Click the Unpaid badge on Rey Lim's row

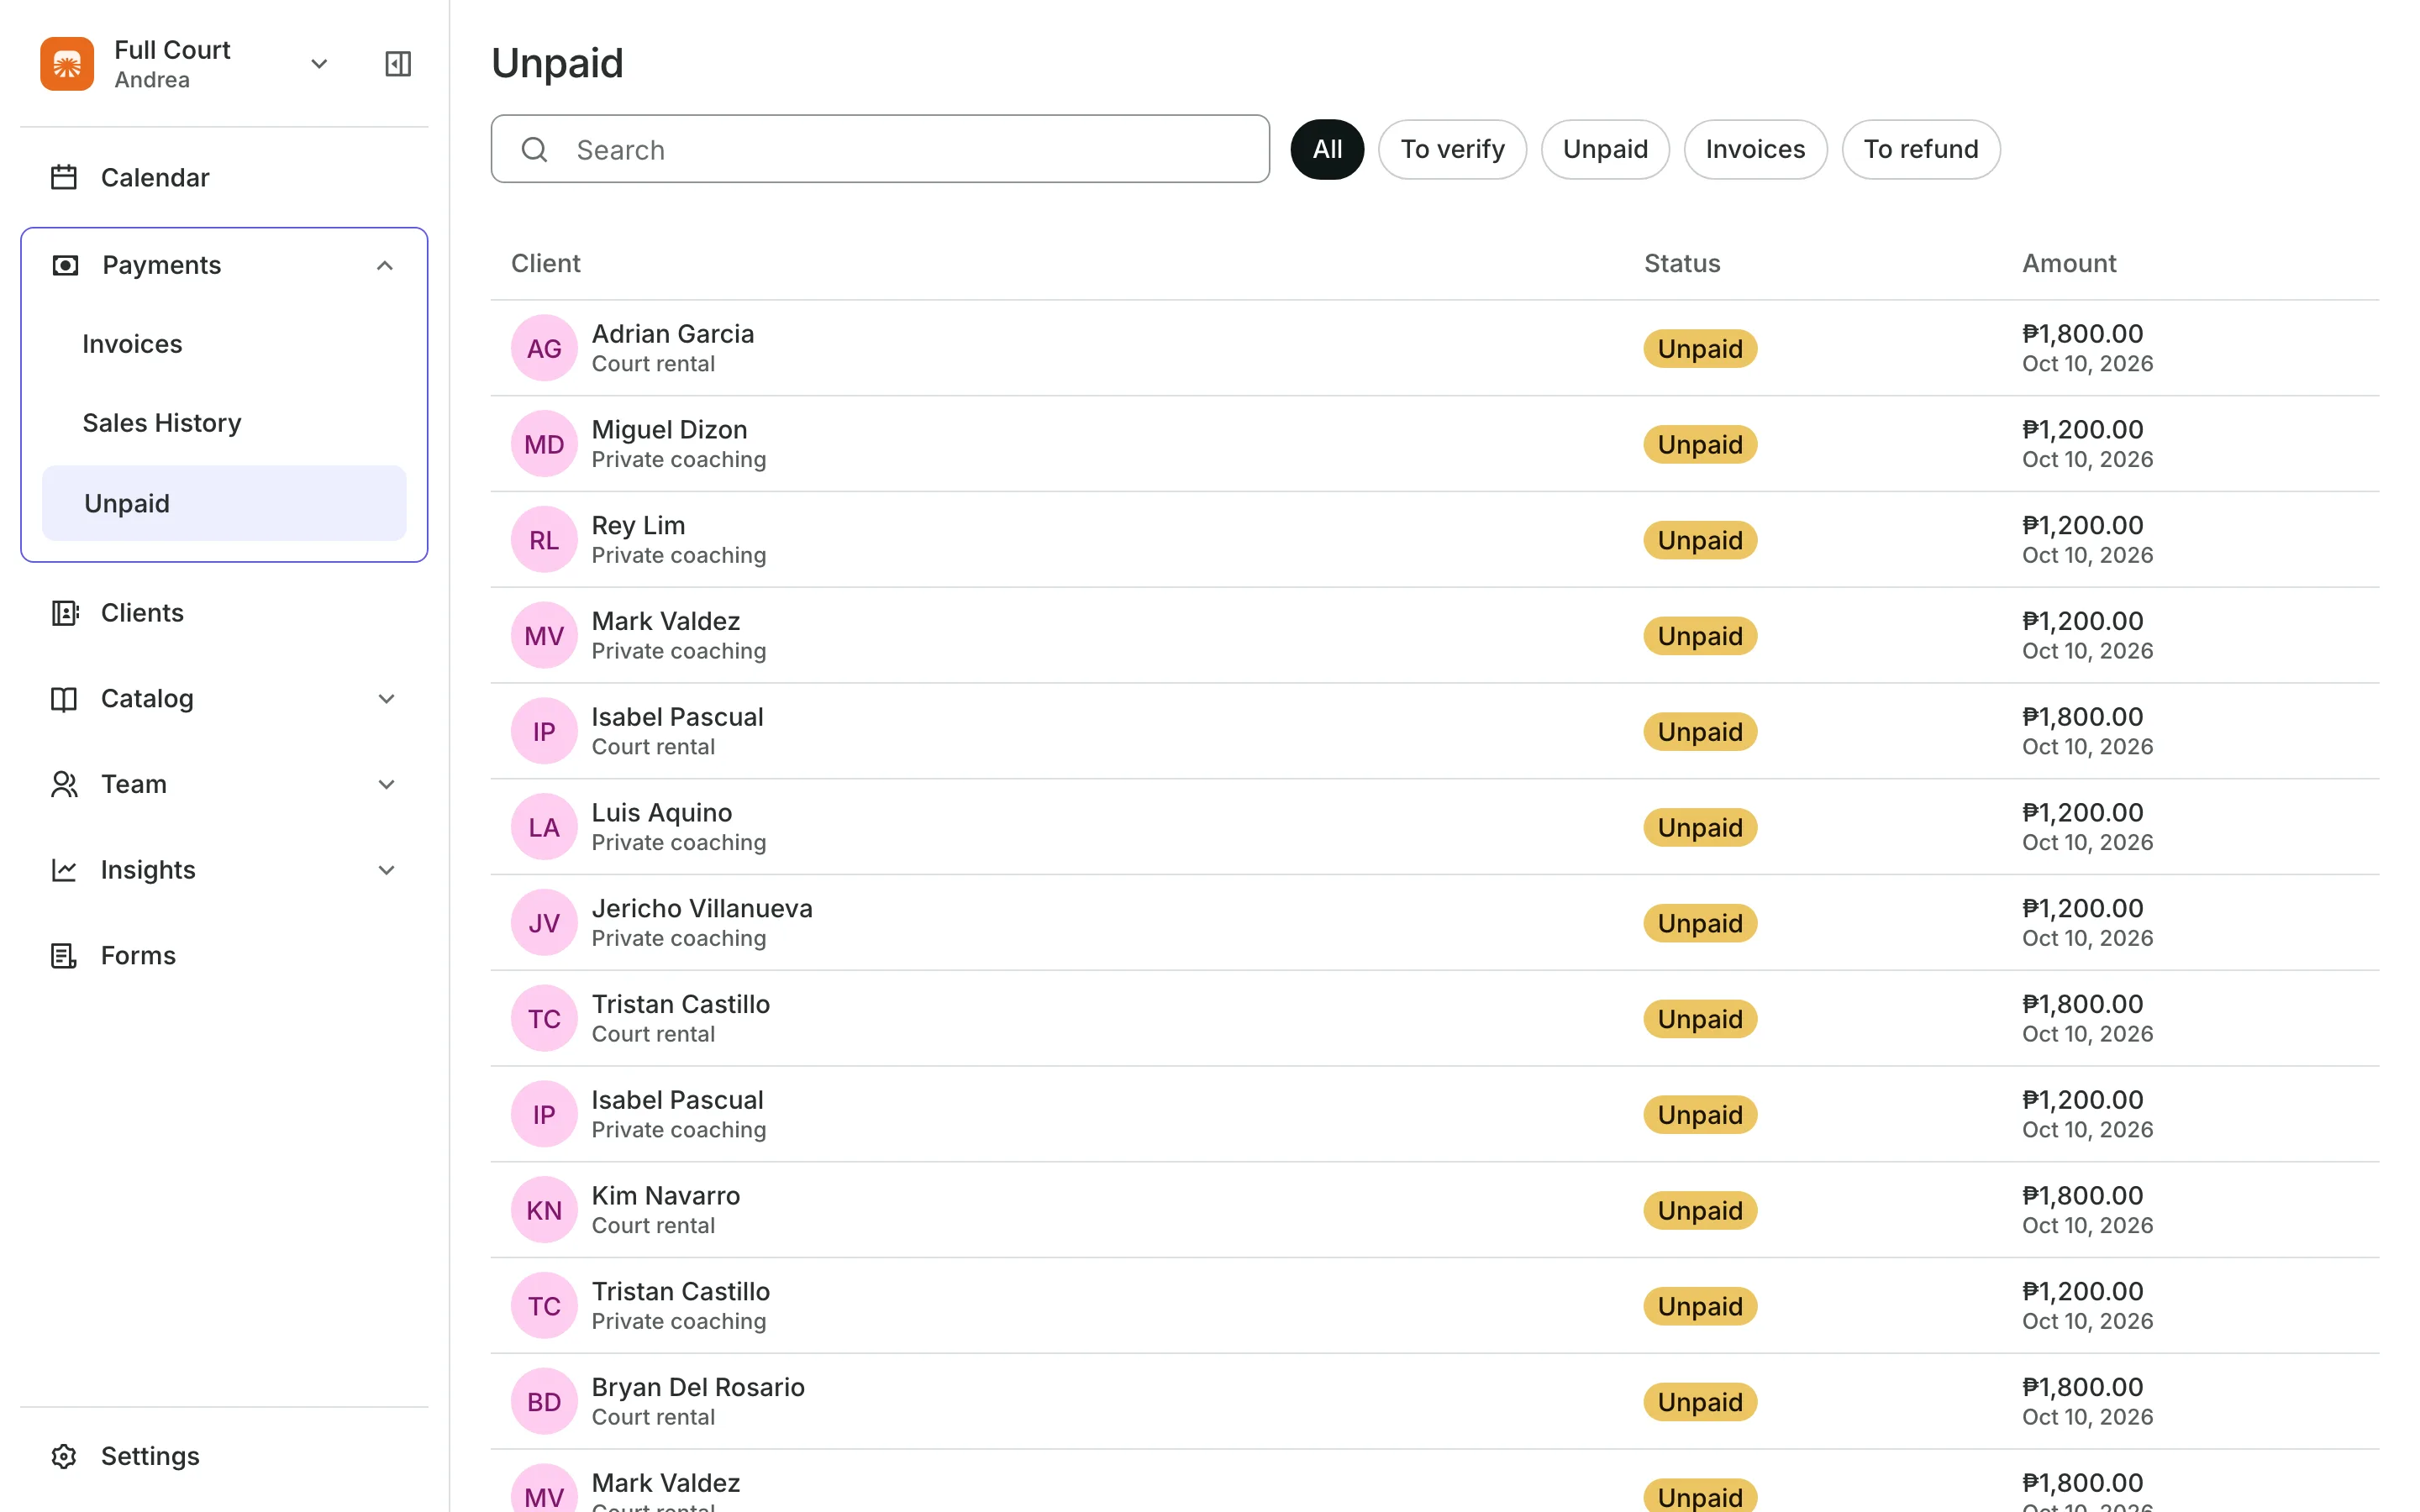point(1700,540)
